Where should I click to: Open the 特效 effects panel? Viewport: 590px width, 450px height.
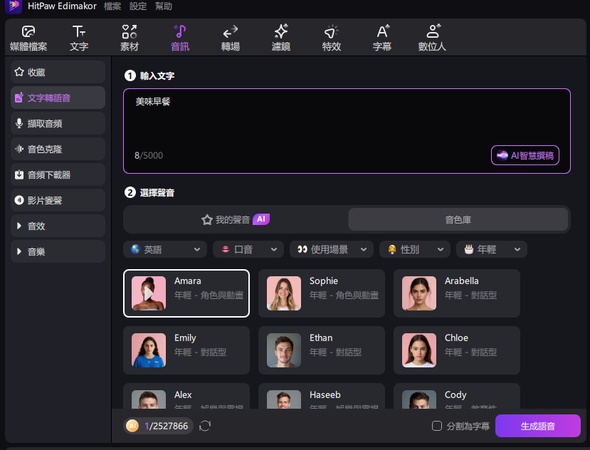click(x=331, y=38)
